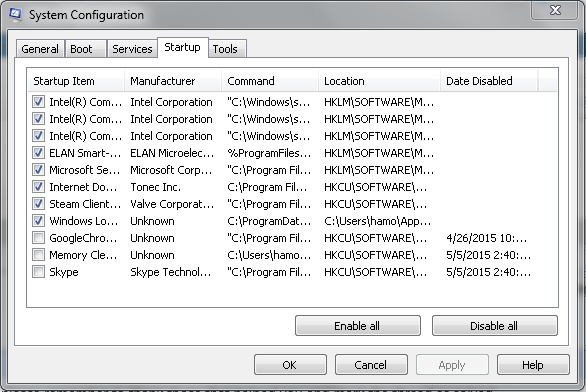Select the GoogleChro... startup item name
586x392 pixels.
coord(83,238)
